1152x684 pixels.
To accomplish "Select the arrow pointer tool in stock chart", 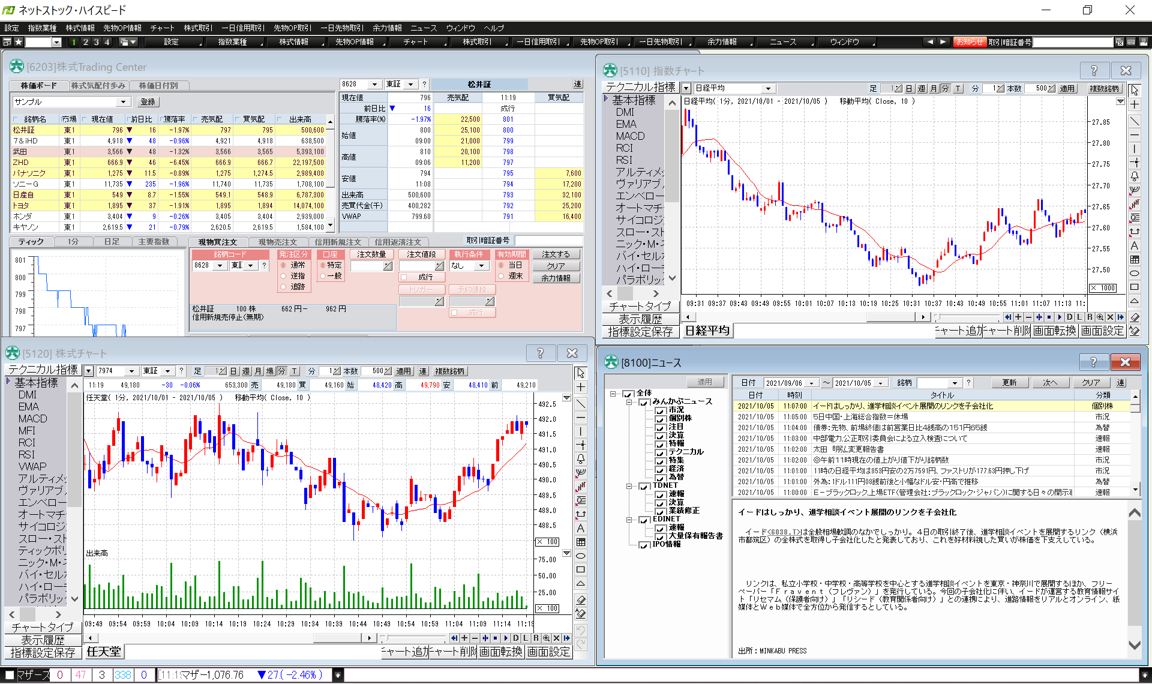I will tap(581, 372).
